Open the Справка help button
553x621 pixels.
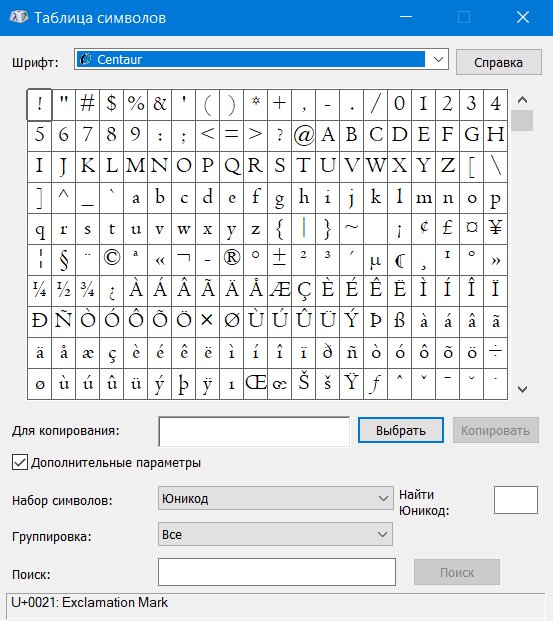[x=499, y=62]
